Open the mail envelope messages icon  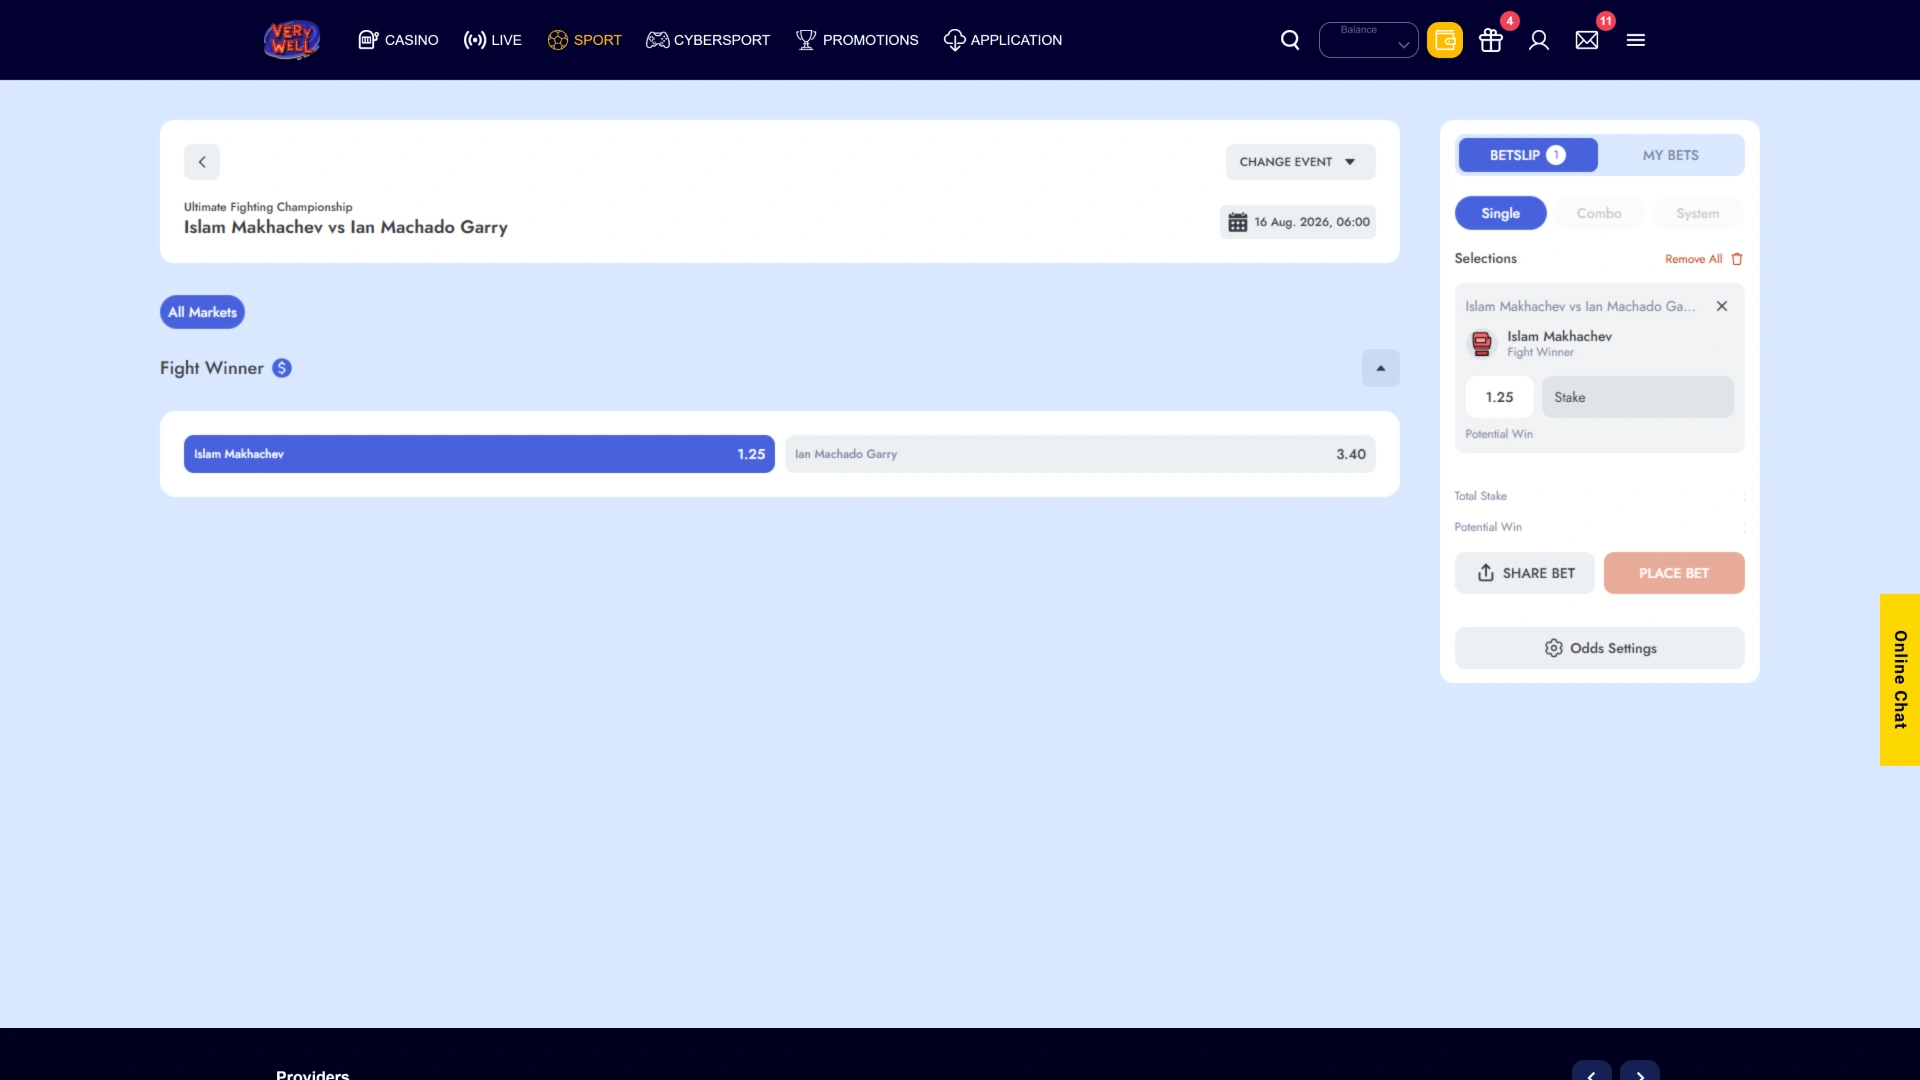[1587, 40]
